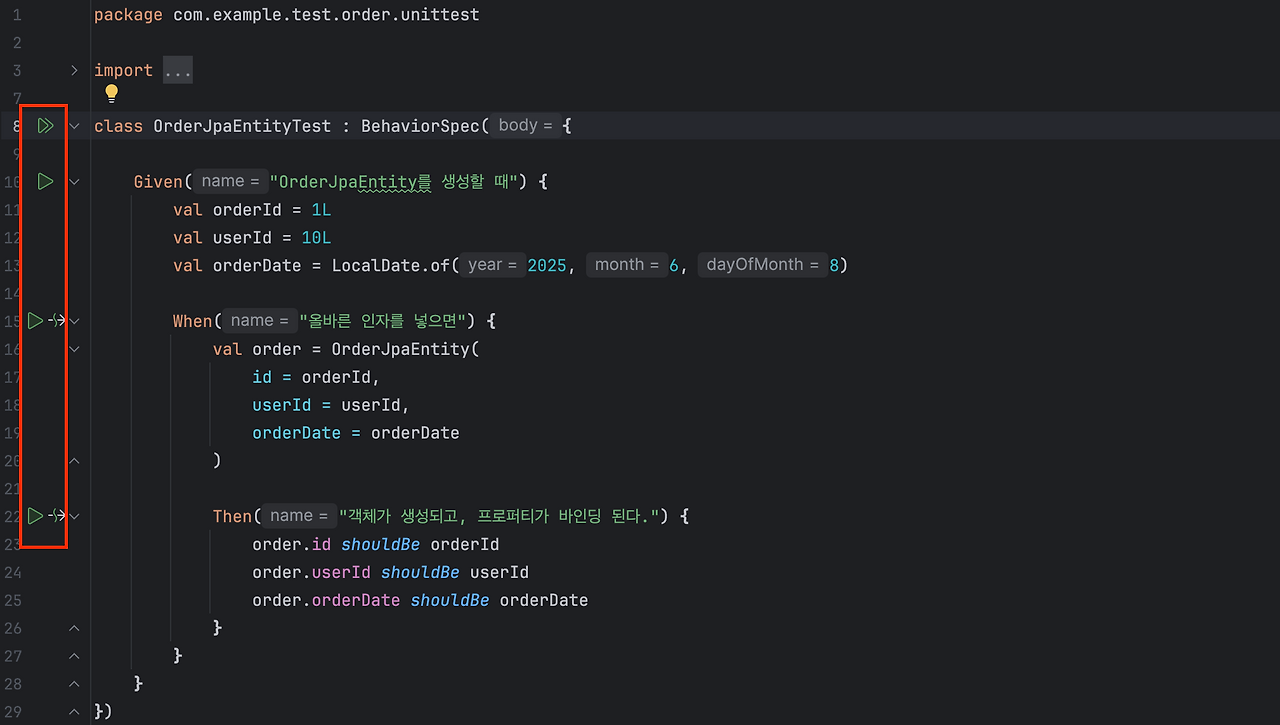Image resolution: width=1280 pixels, height=725 pixels.
Task: Click the 'dayOfMonth =' inlay hint
Action: click(762, 265)
